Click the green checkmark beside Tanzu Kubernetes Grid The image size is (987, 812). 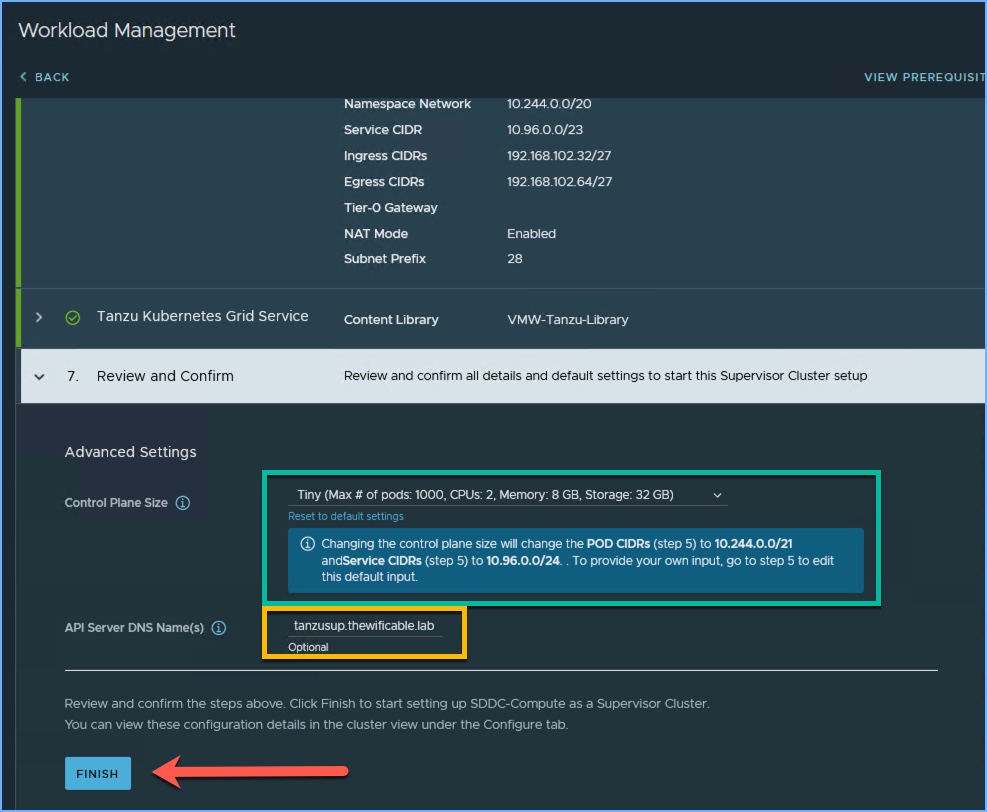click(72, 318)
